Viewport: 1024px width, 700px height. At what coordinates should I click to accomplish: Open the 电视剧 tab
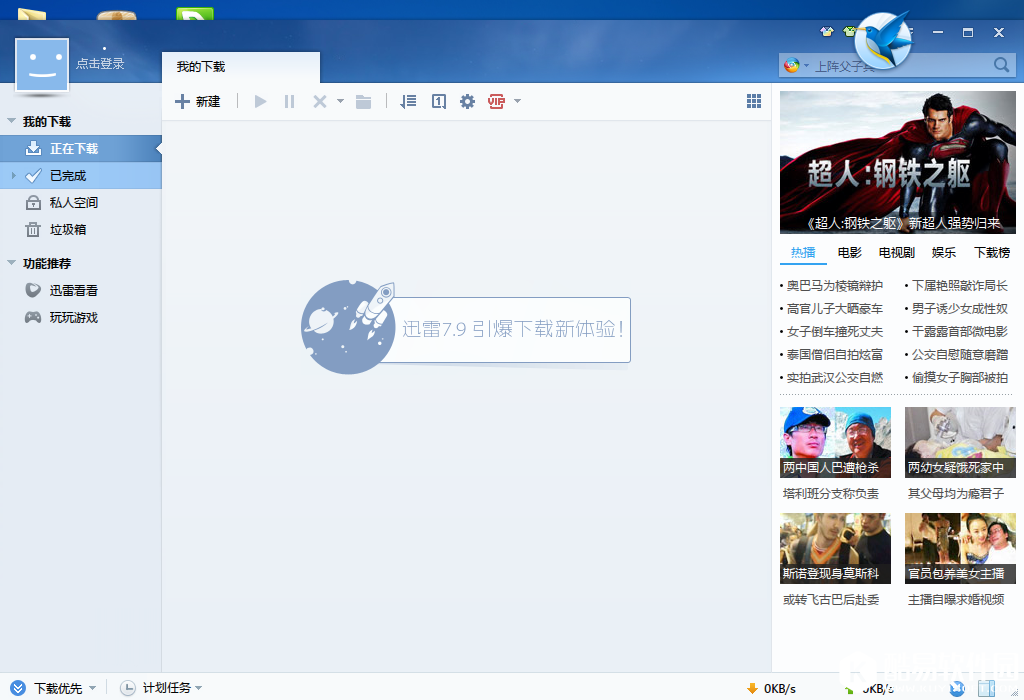point(896,252)
